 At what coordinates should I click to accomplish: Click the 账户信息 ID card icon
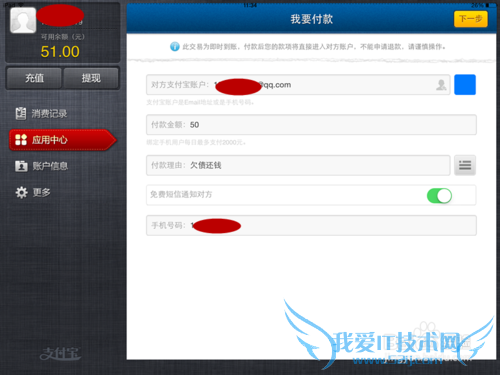point(21,166)
